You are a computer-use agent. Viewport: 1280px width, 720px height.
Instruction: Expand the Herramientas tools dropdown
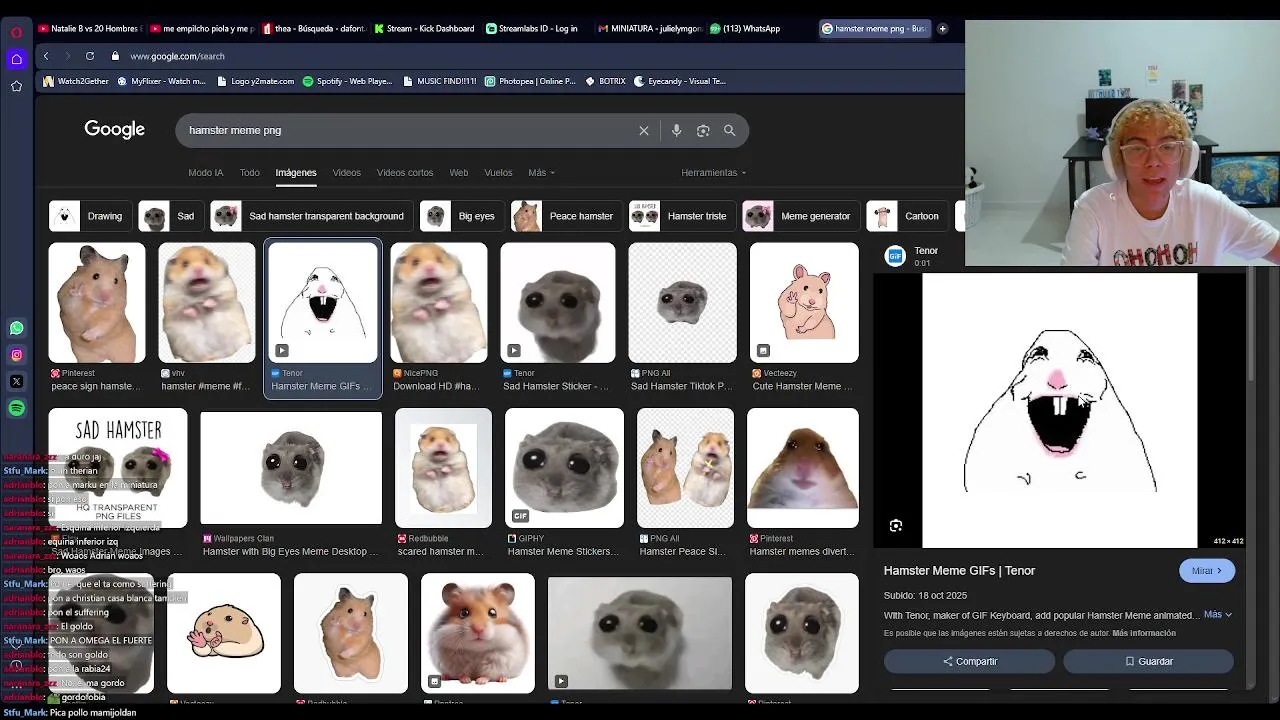pos(714,173)
